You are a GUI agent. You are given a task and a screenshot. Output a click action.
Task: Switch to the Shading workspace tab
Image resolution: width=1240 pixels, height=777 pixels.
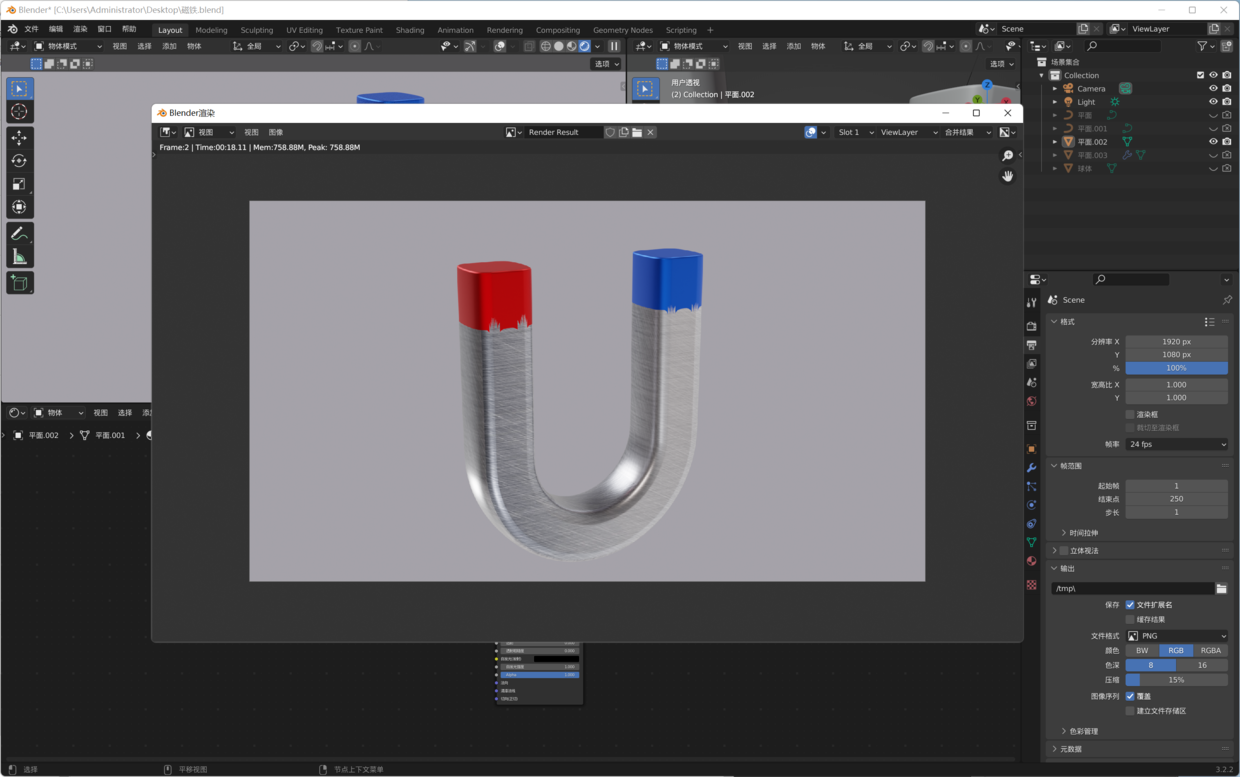(410, 30)
